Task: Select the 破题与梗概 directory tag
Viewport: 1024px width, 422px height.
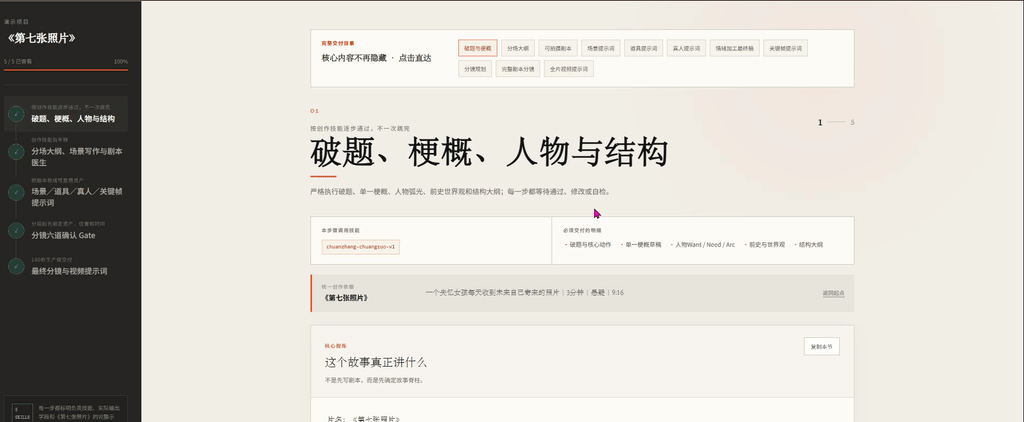Action: [477, 48]
